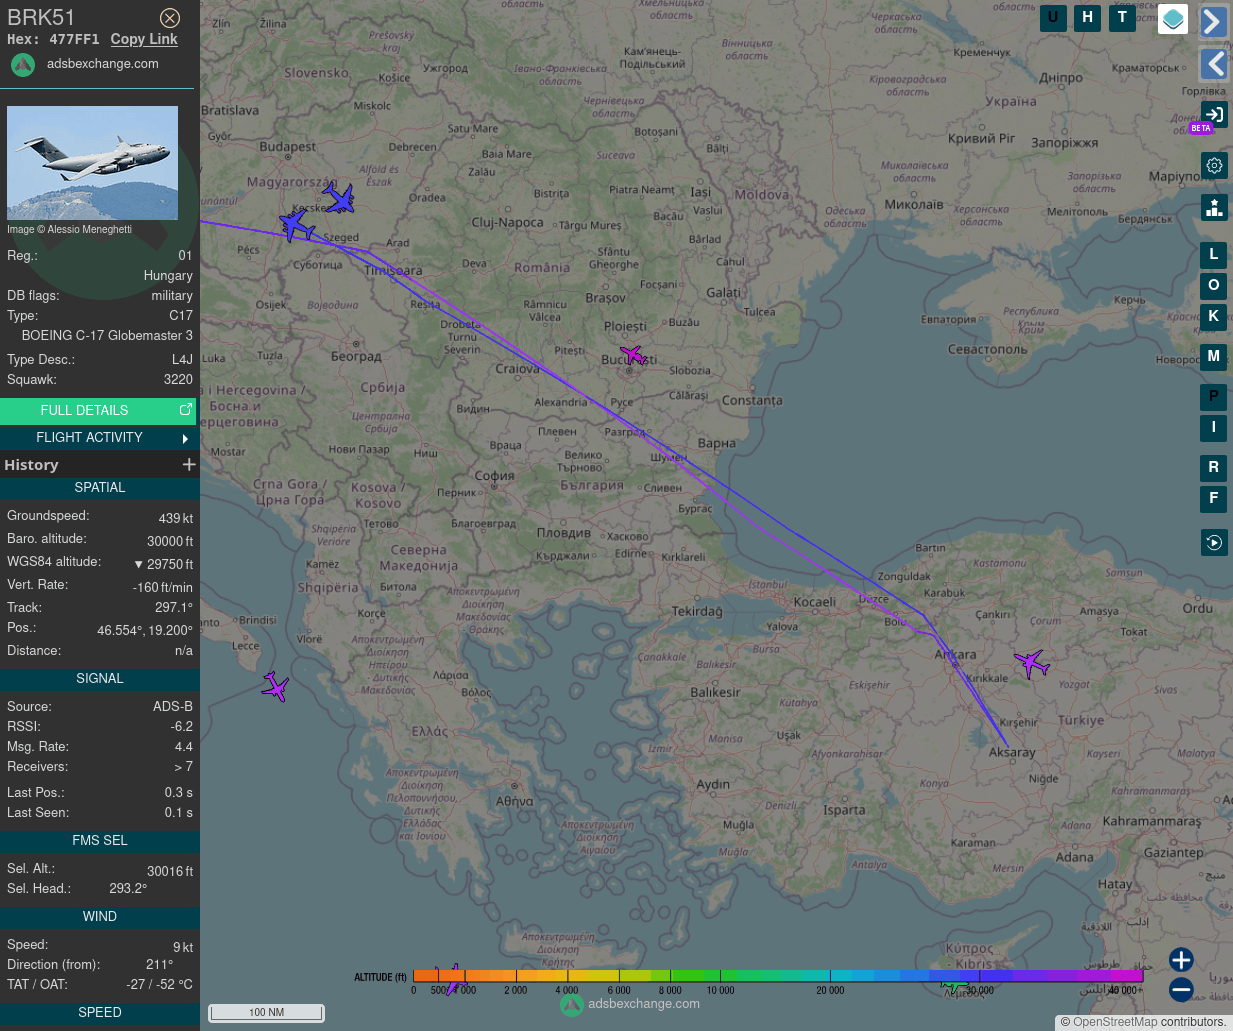The image size is (1233, 1031).
Task: Open the settings gear panel
Action: pyautogui.click(x=1214, y=166)
